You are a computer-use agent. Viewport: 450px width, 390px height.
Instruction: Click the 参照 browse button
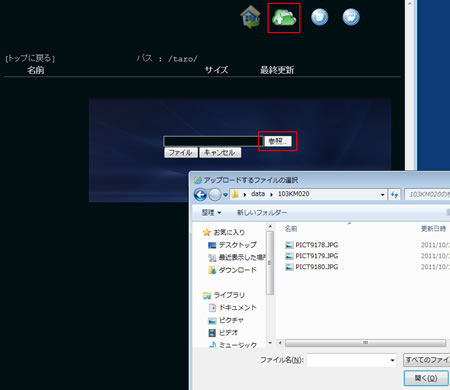(x=278, y=141)
